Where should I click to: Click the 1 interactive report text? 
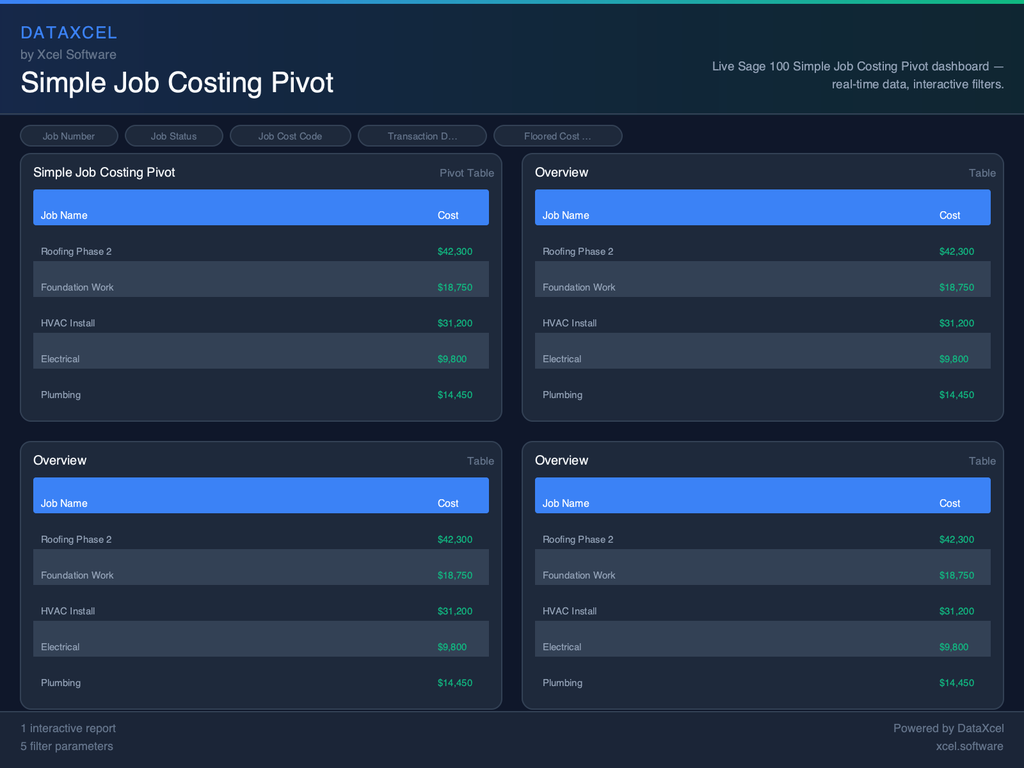(x=68, y=728)
